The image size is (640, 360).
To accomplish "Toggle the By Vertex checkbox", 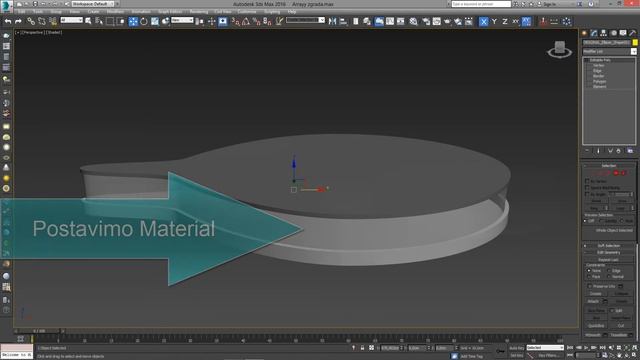I will click(587, 181).
